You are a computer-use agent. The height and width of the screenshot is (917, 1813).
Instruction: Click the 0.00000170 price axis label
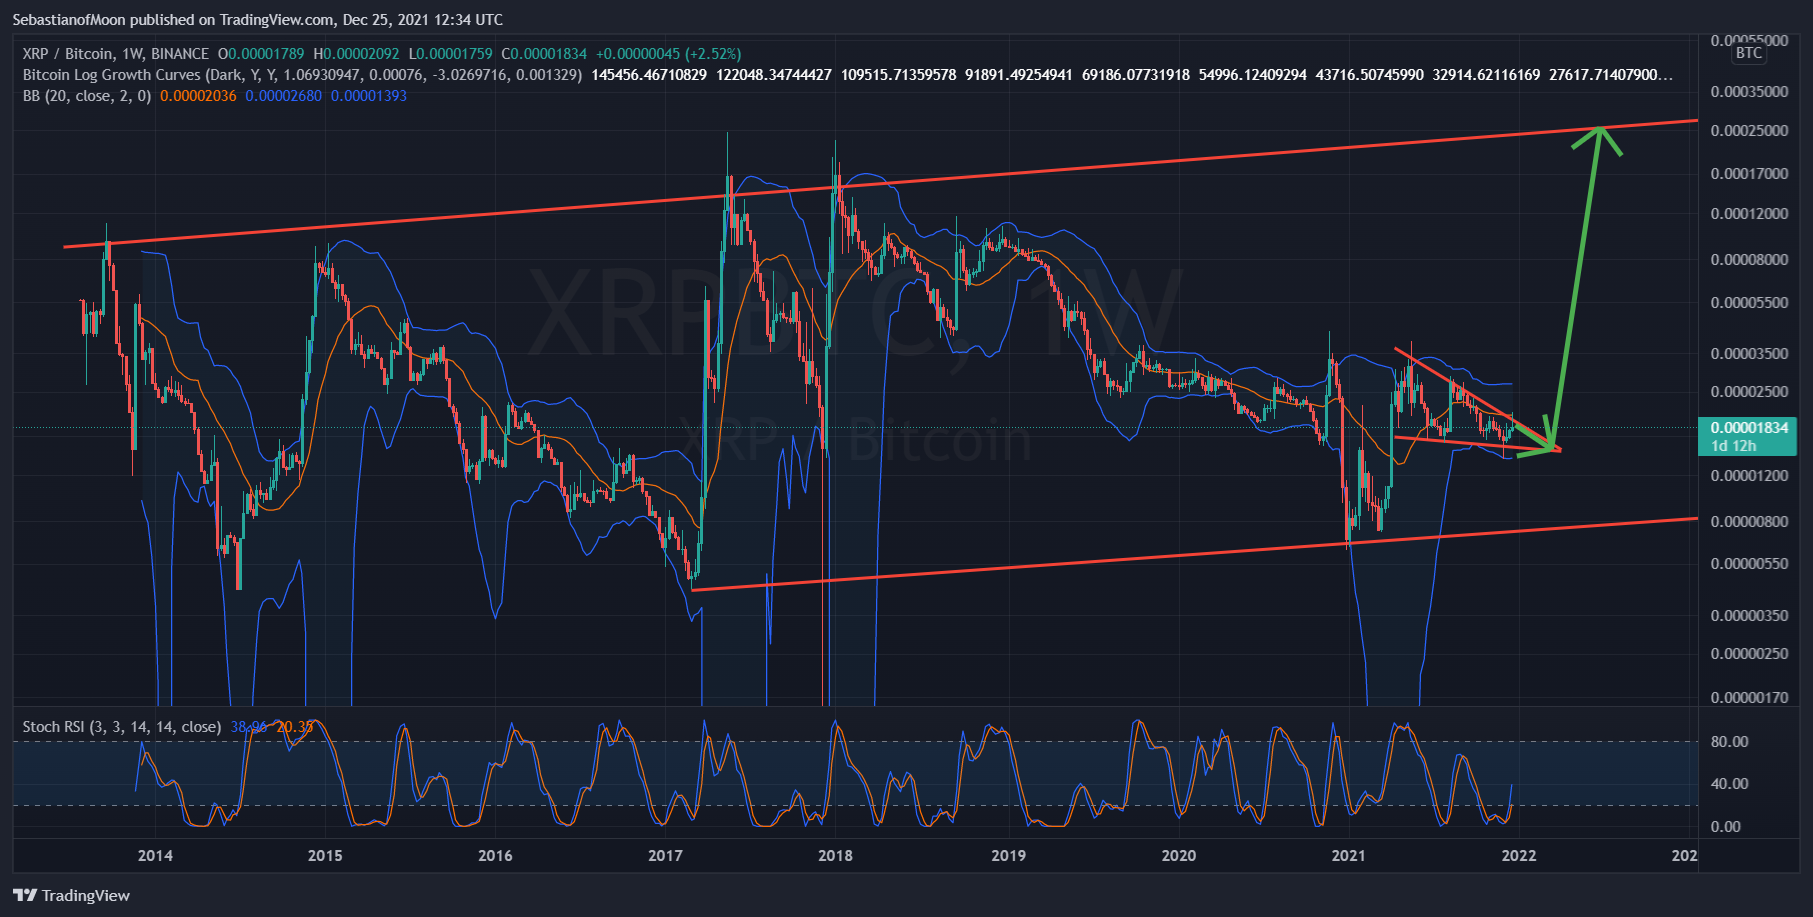(1749, 698)
